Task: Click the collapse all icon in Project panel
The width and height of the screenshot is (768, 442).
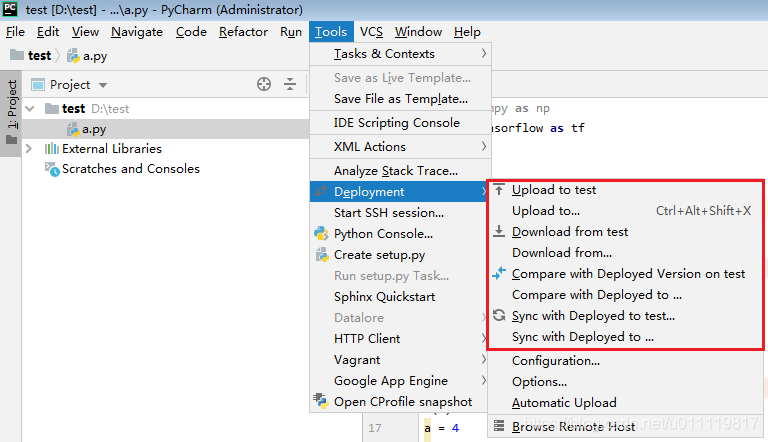Action: click(x=290, y=84)
